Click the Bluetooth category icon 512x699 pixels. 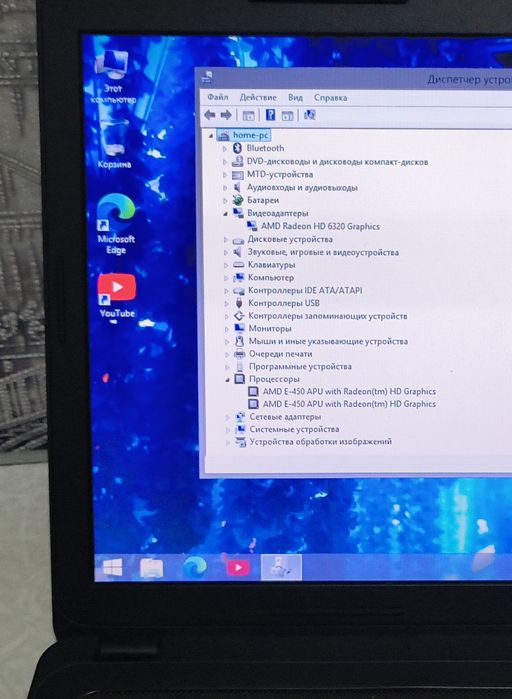coord(238,148)
